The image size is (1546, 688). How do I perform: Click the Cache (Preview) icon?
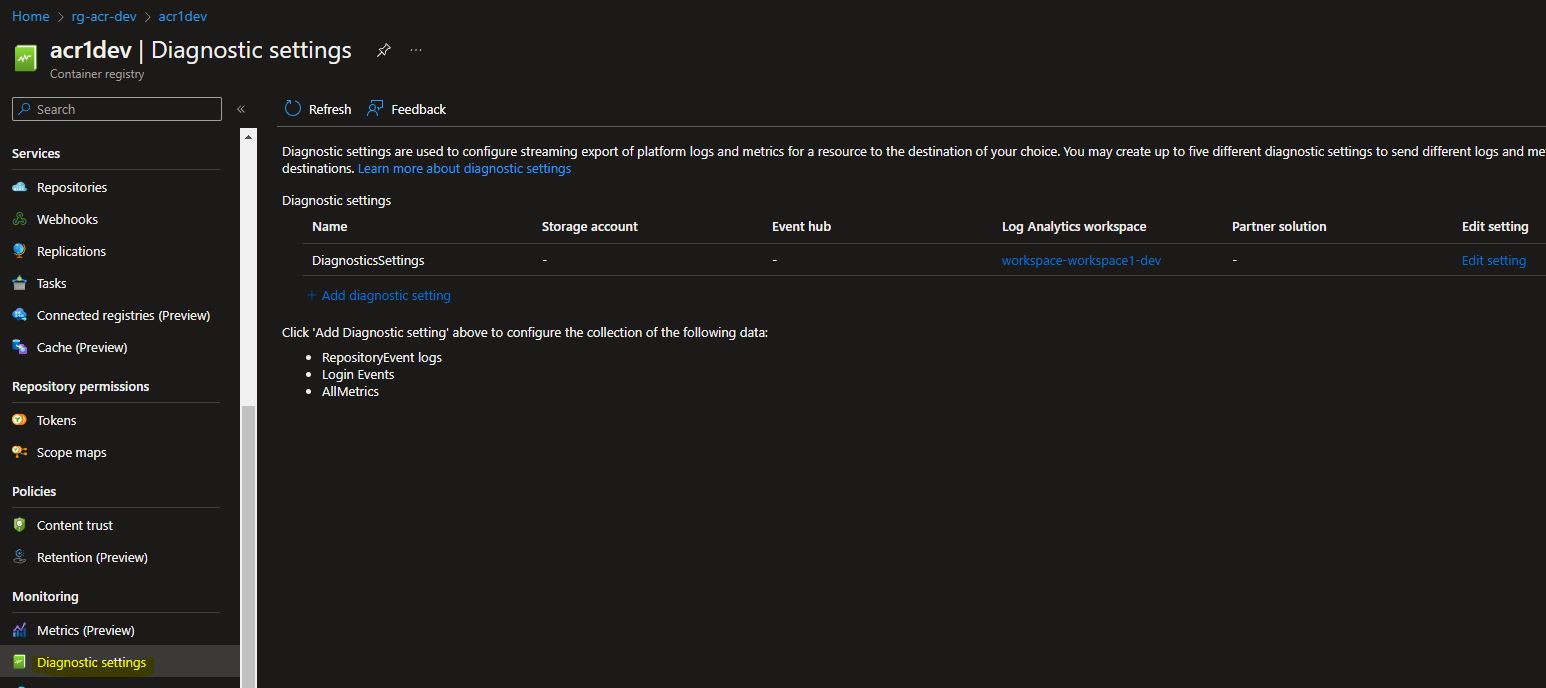pyautogui.click(x=20, y=347)
